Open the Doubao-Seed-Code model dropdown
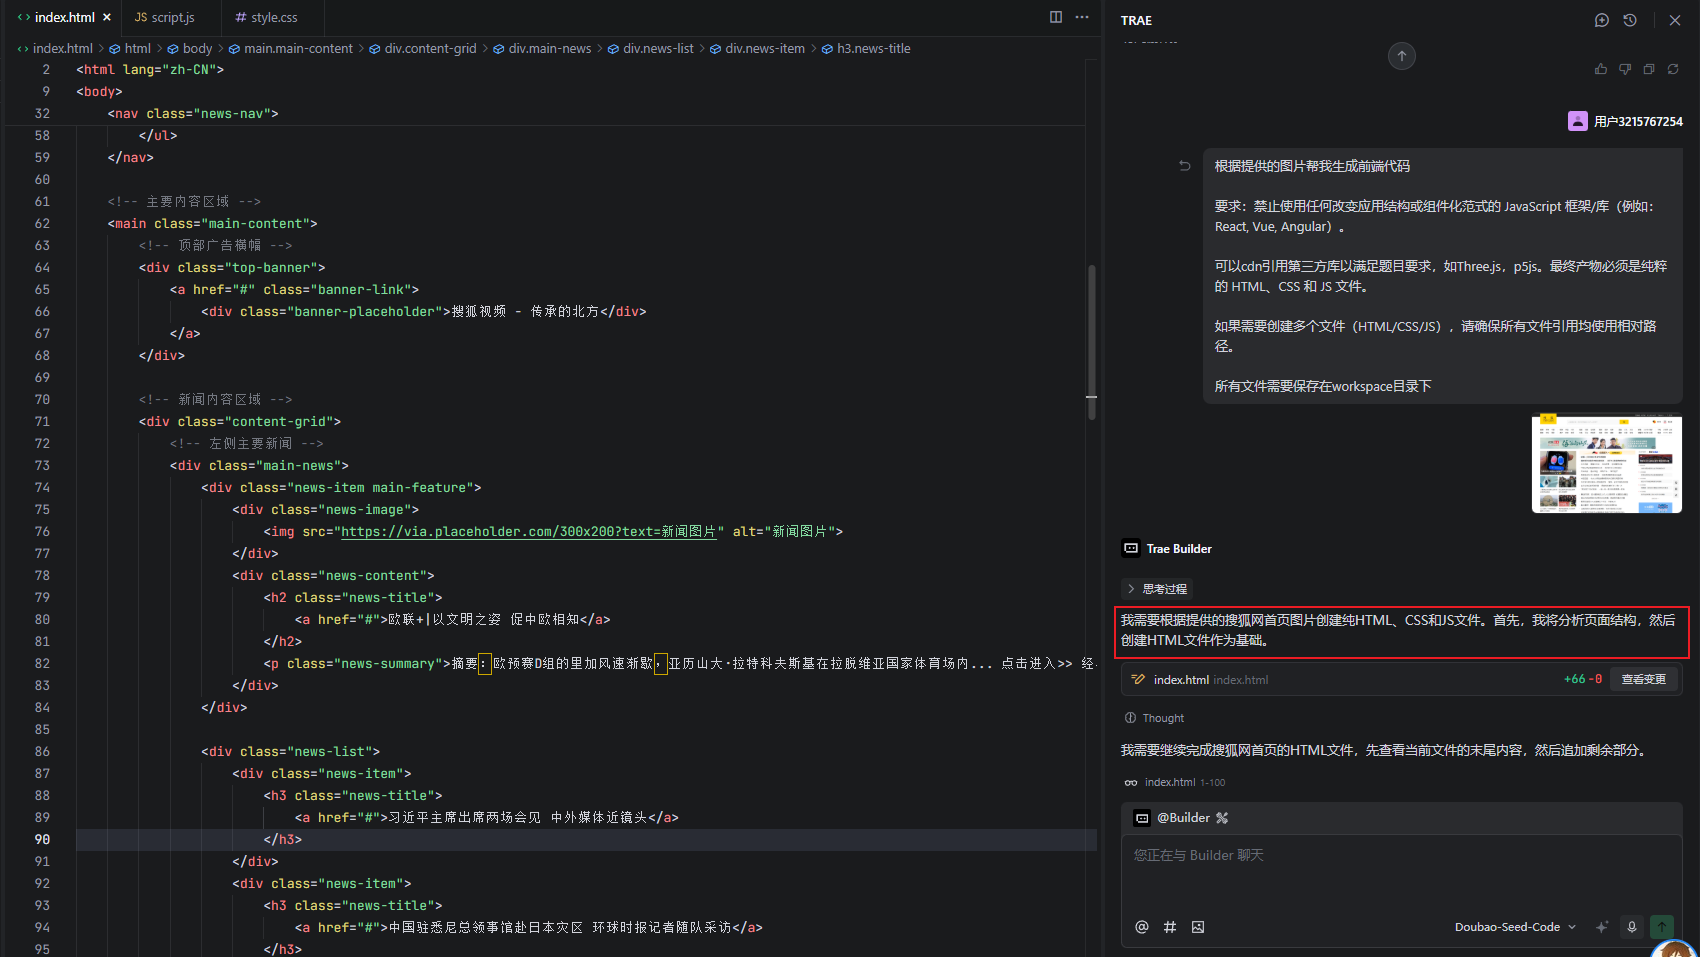The height and width of the screenshot is (957, 1700). (1514, 927)
